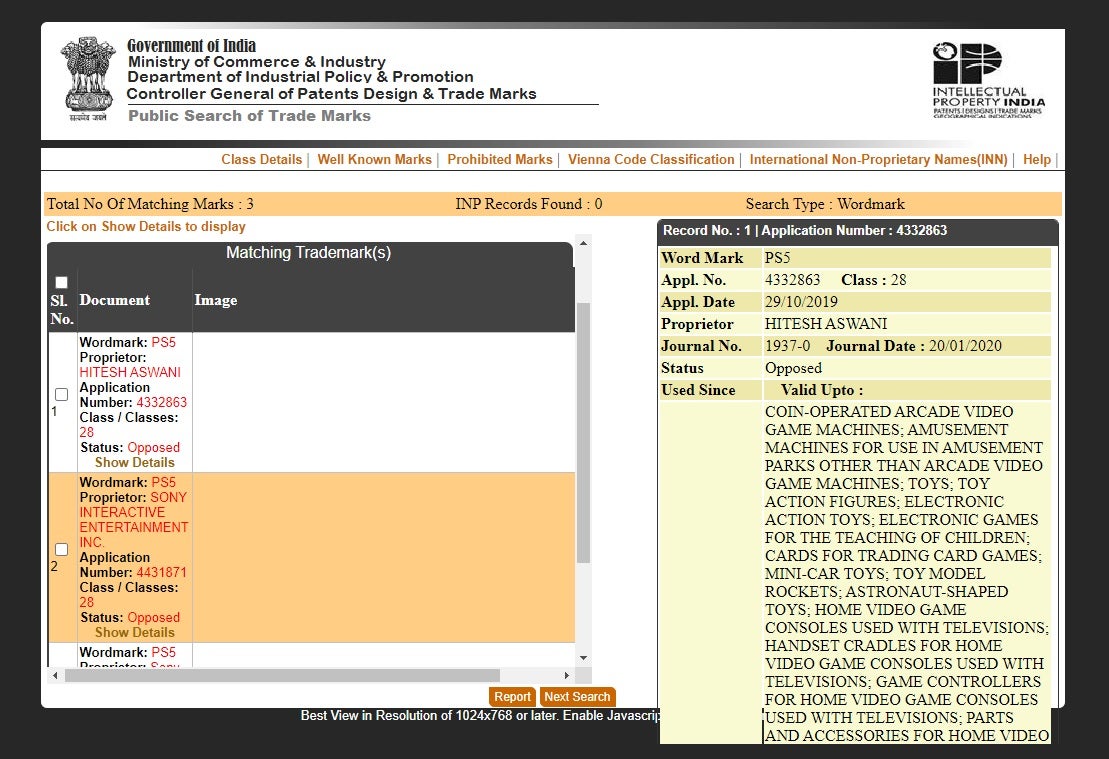Show Details for application 4332863
This screenshot has height=759, width=1109.
[134, 462]
